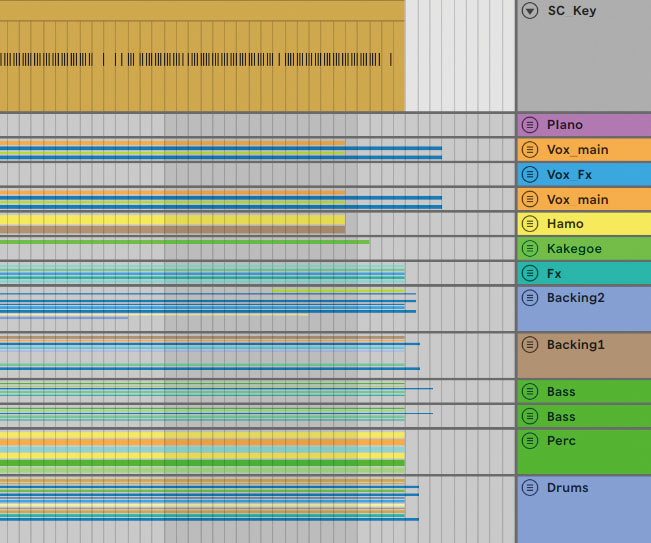Select the yellow Hamo clip
The width and height of the screenshot is (651, 543).
[172, 220]
